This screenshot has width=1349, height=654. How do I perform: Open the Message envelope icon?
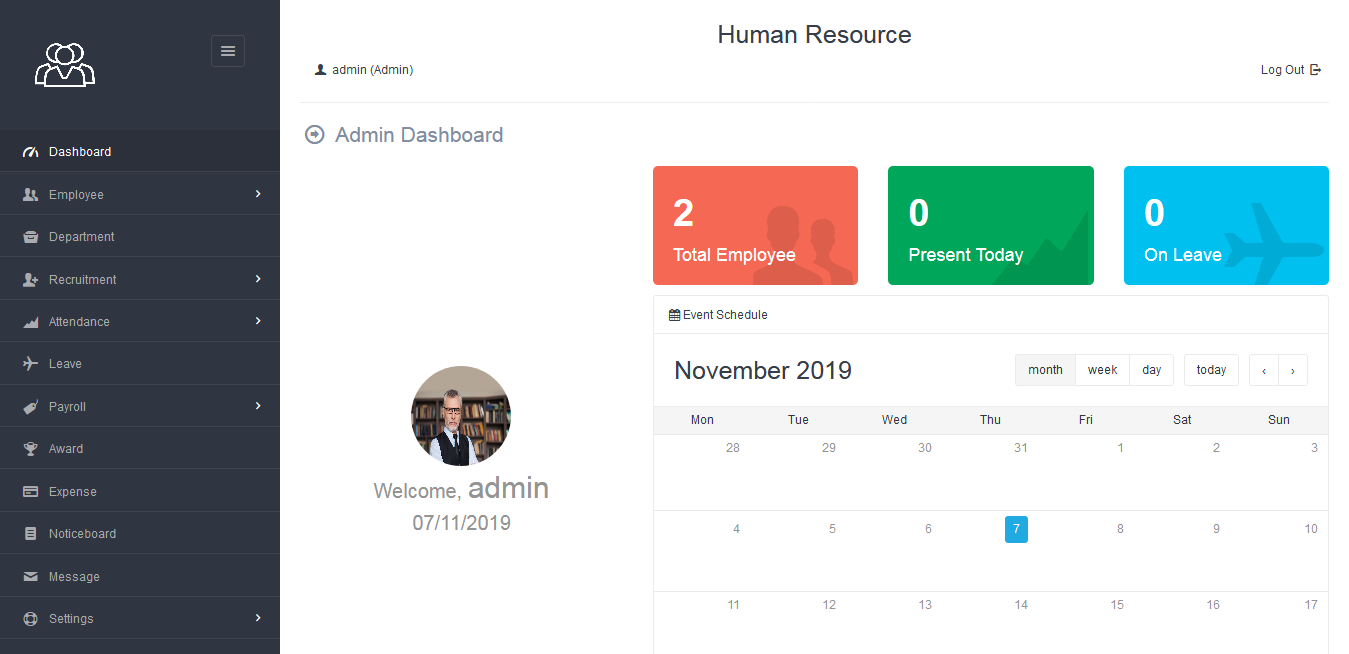(x=28, y=576)
